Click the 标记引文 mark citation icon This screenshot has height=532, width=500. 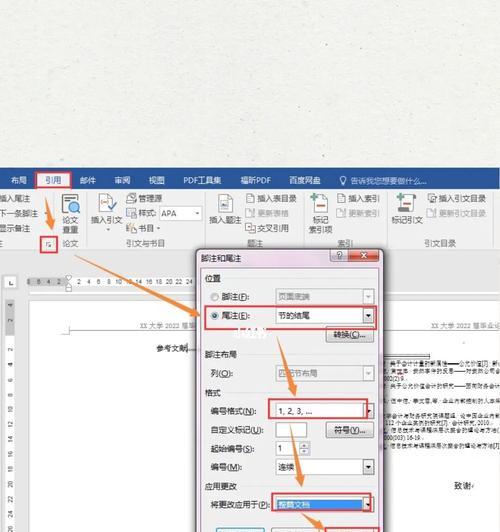click(406, 203)
